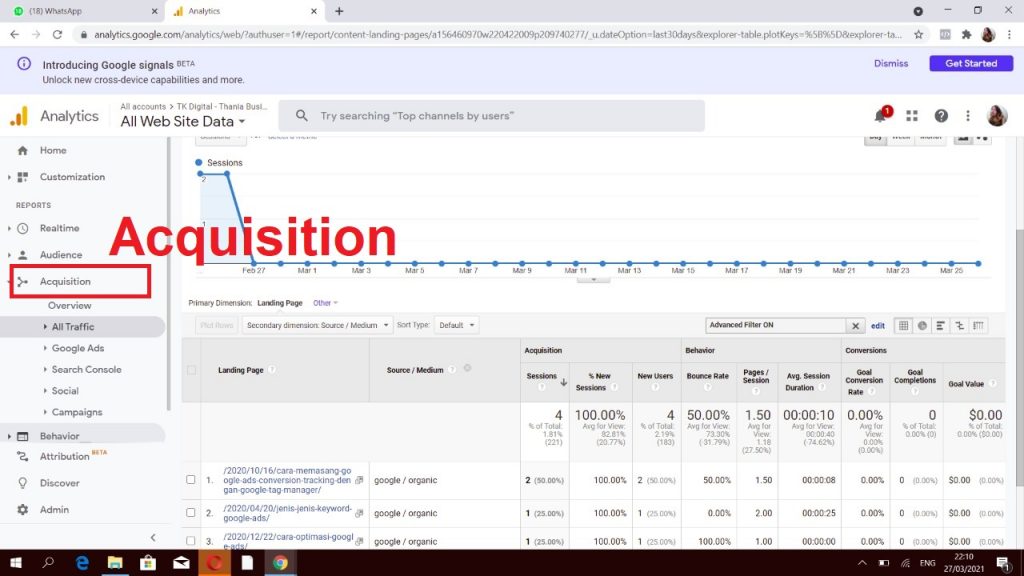Select checkbox for jenis-jenis-keyword row
This screenshot has width=1024, height=576.
pyautogui.click(x=191, y=513)
